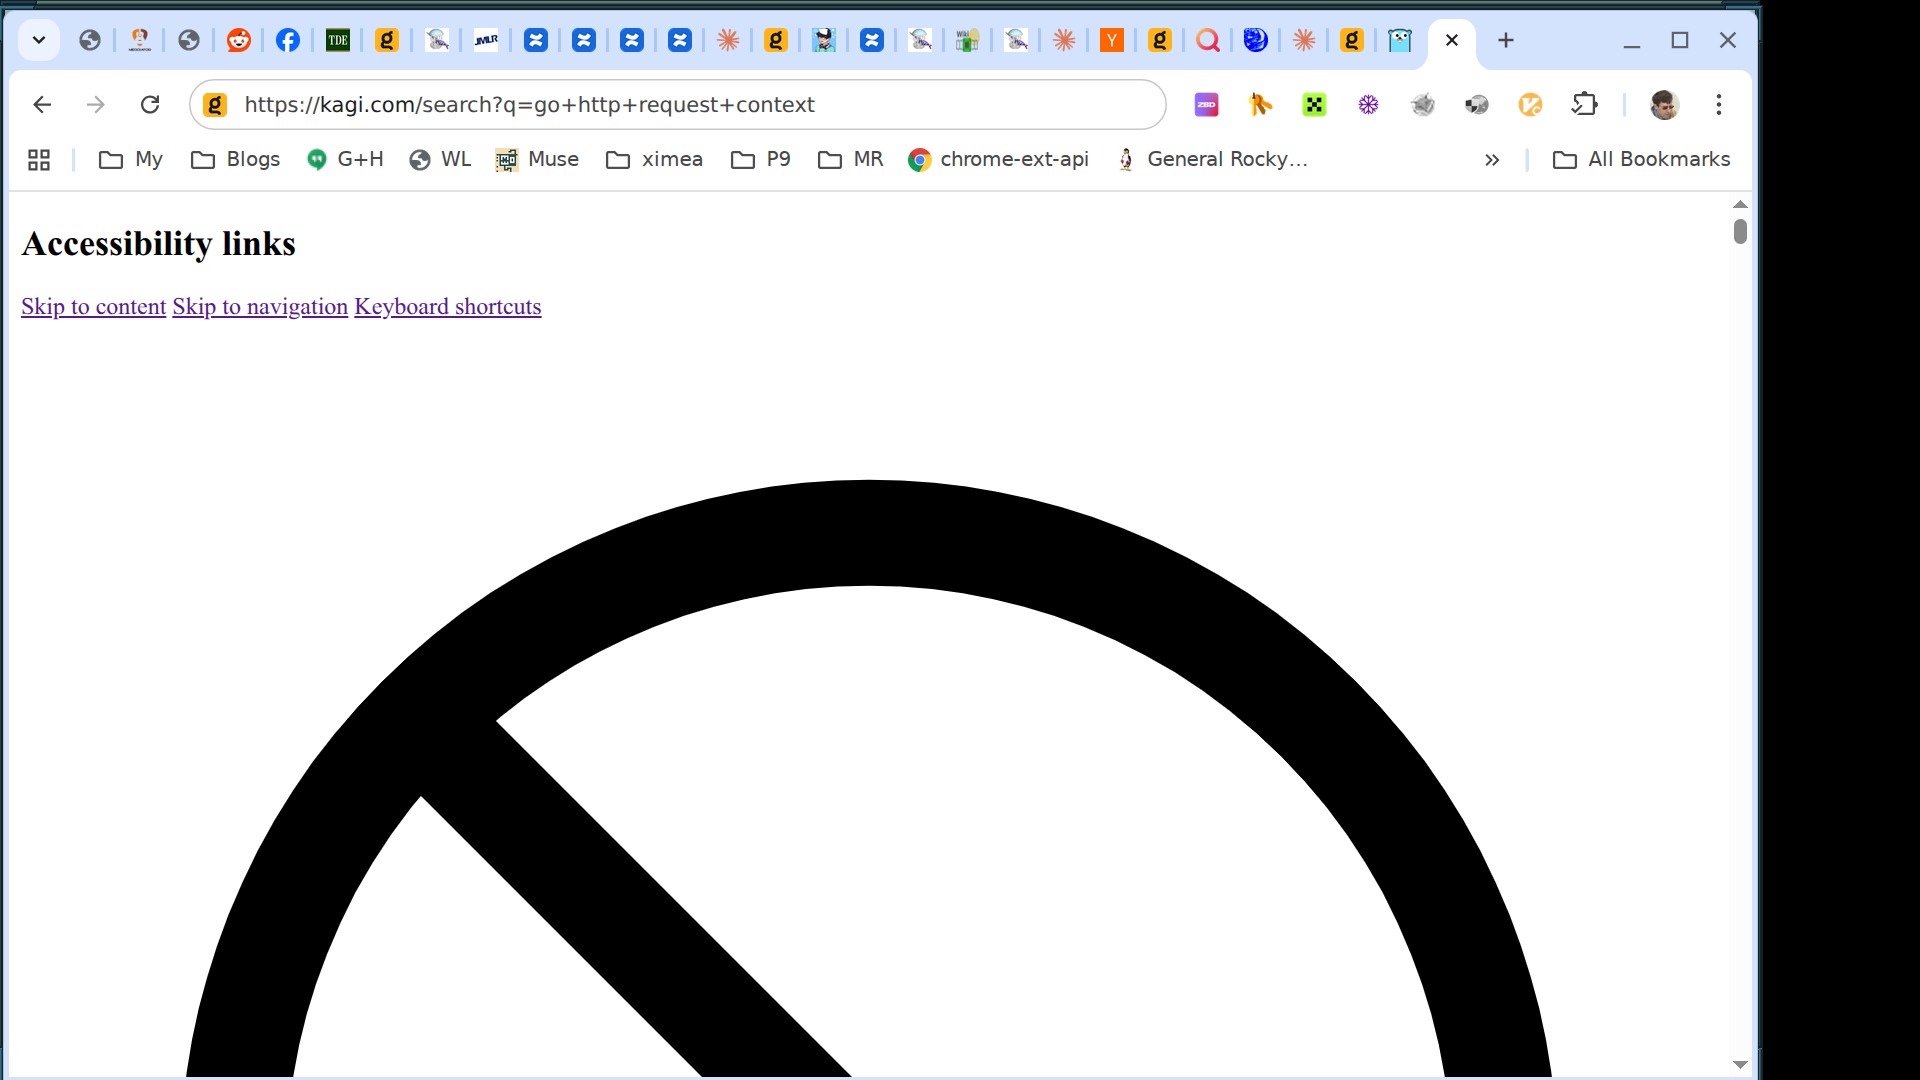The image size is (1920, 1080).
Task: Open the All Bookmarks folder
Action: 1641,160
